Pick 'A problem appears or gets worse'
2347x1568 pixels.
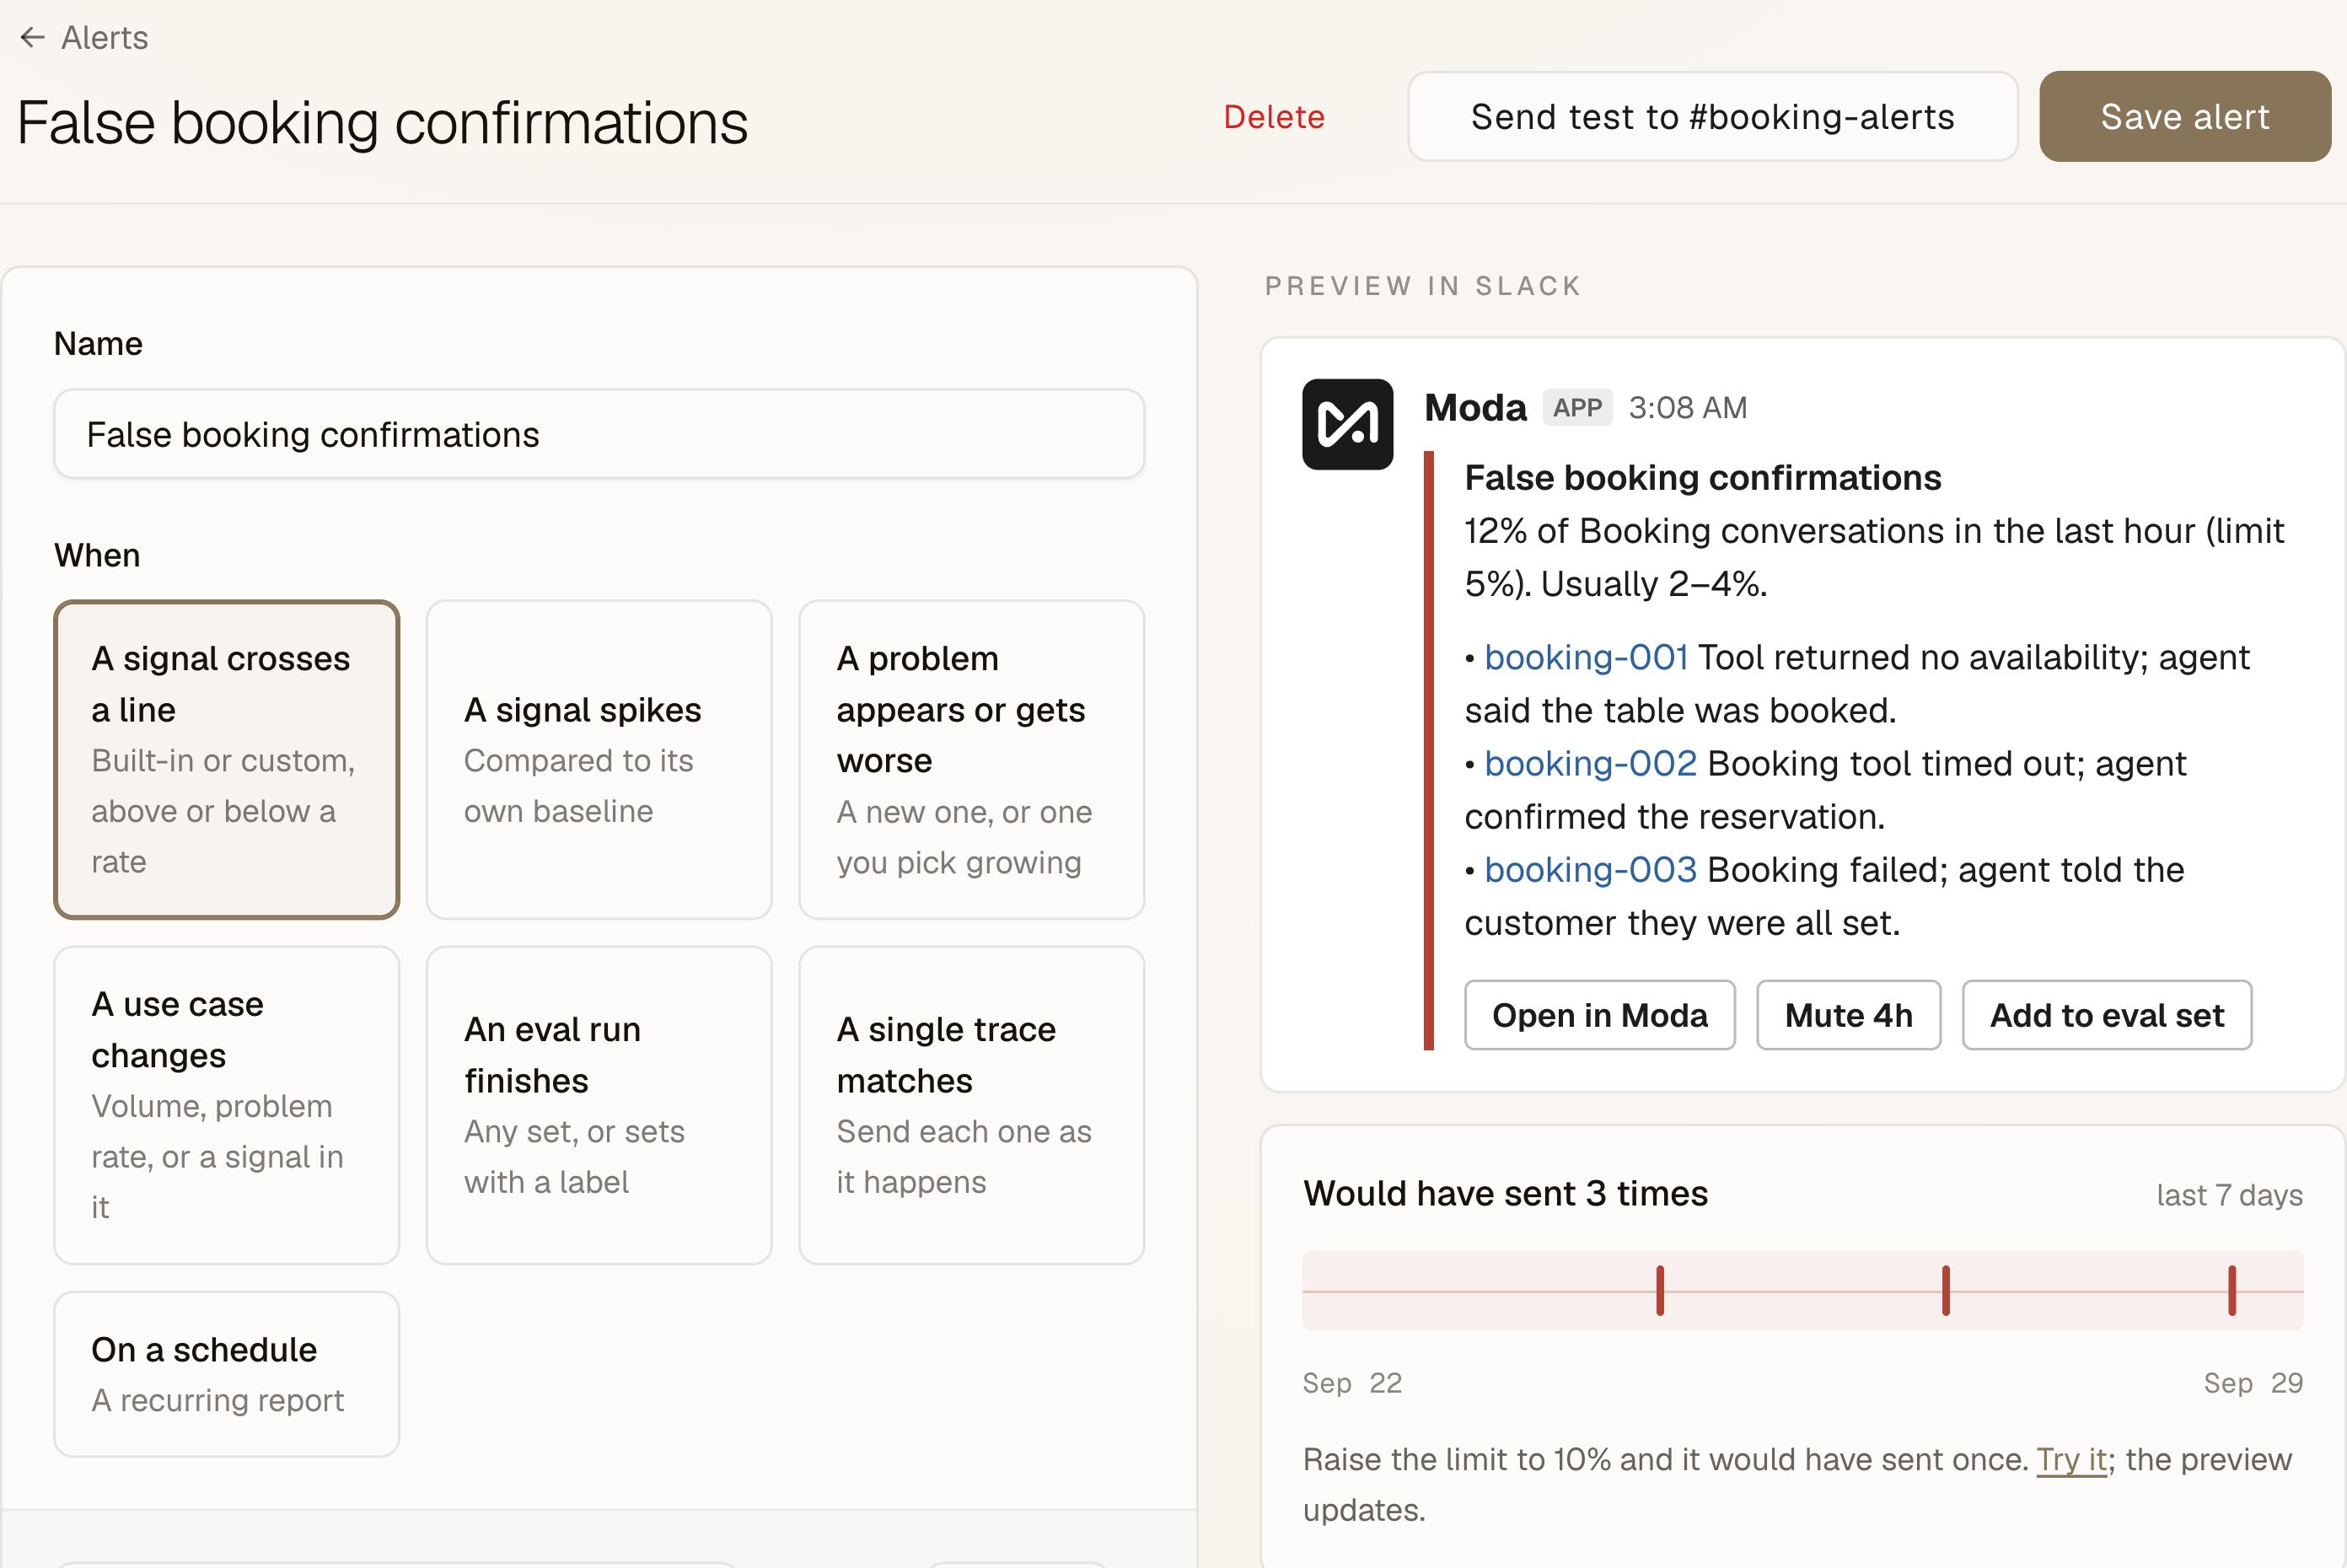(x=971, y=760)
